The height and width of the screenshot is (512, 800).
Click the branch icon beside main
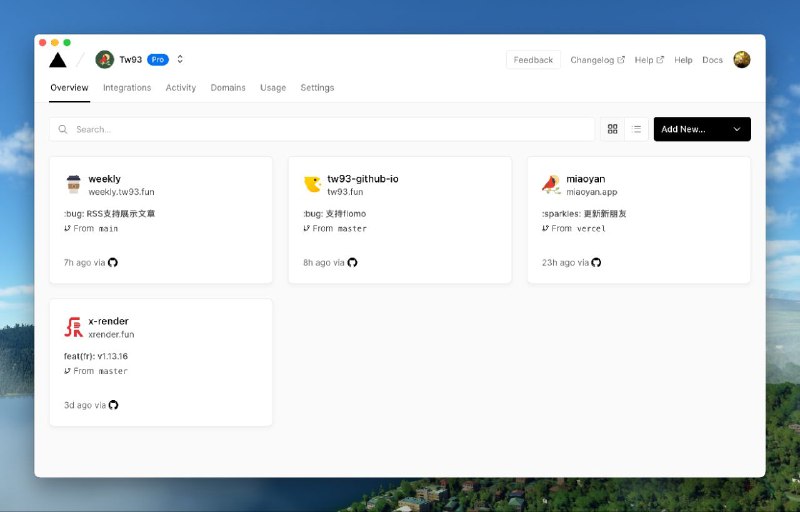[x=67, y=228]
